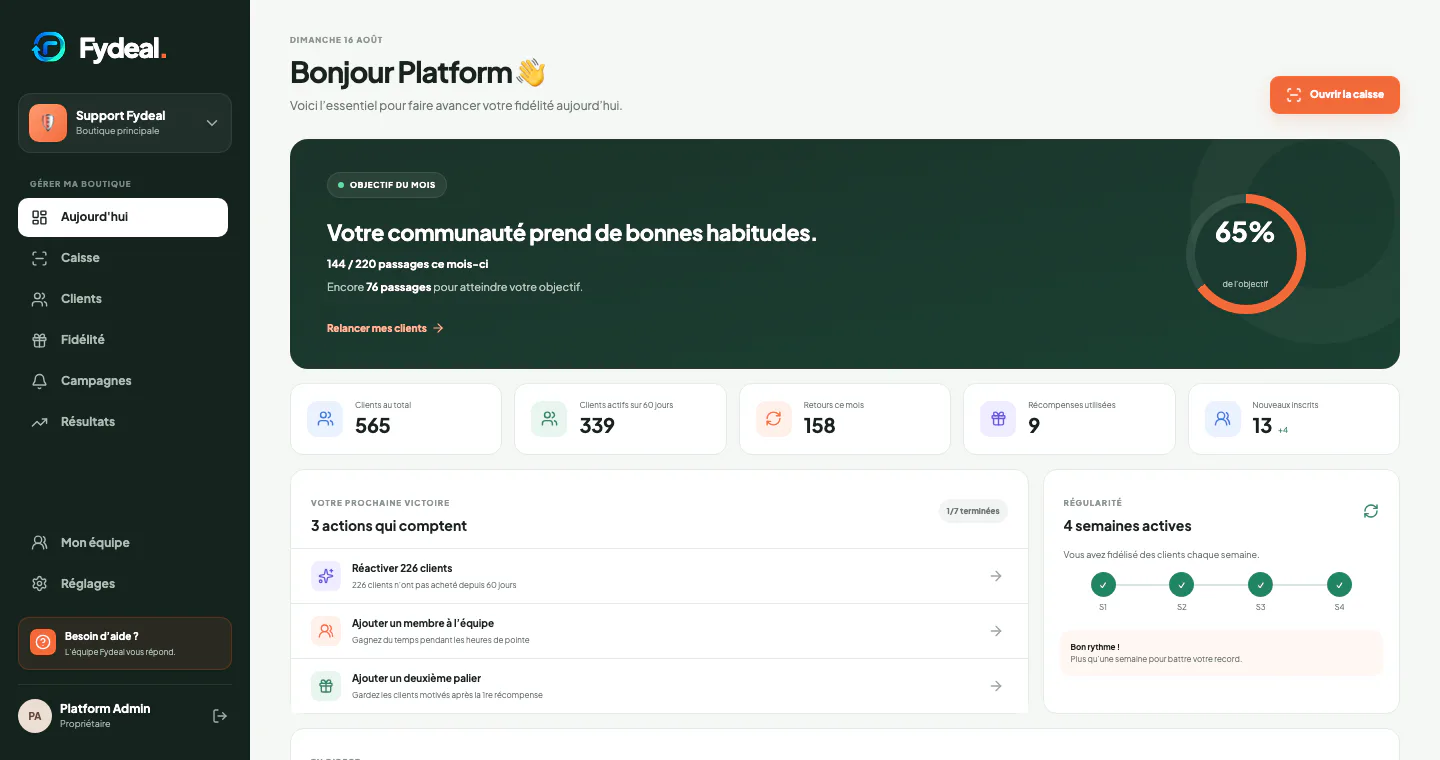Open the Clients actifs sur 60 jours card
Screen dimensions: 1440x760
point(620,419)
